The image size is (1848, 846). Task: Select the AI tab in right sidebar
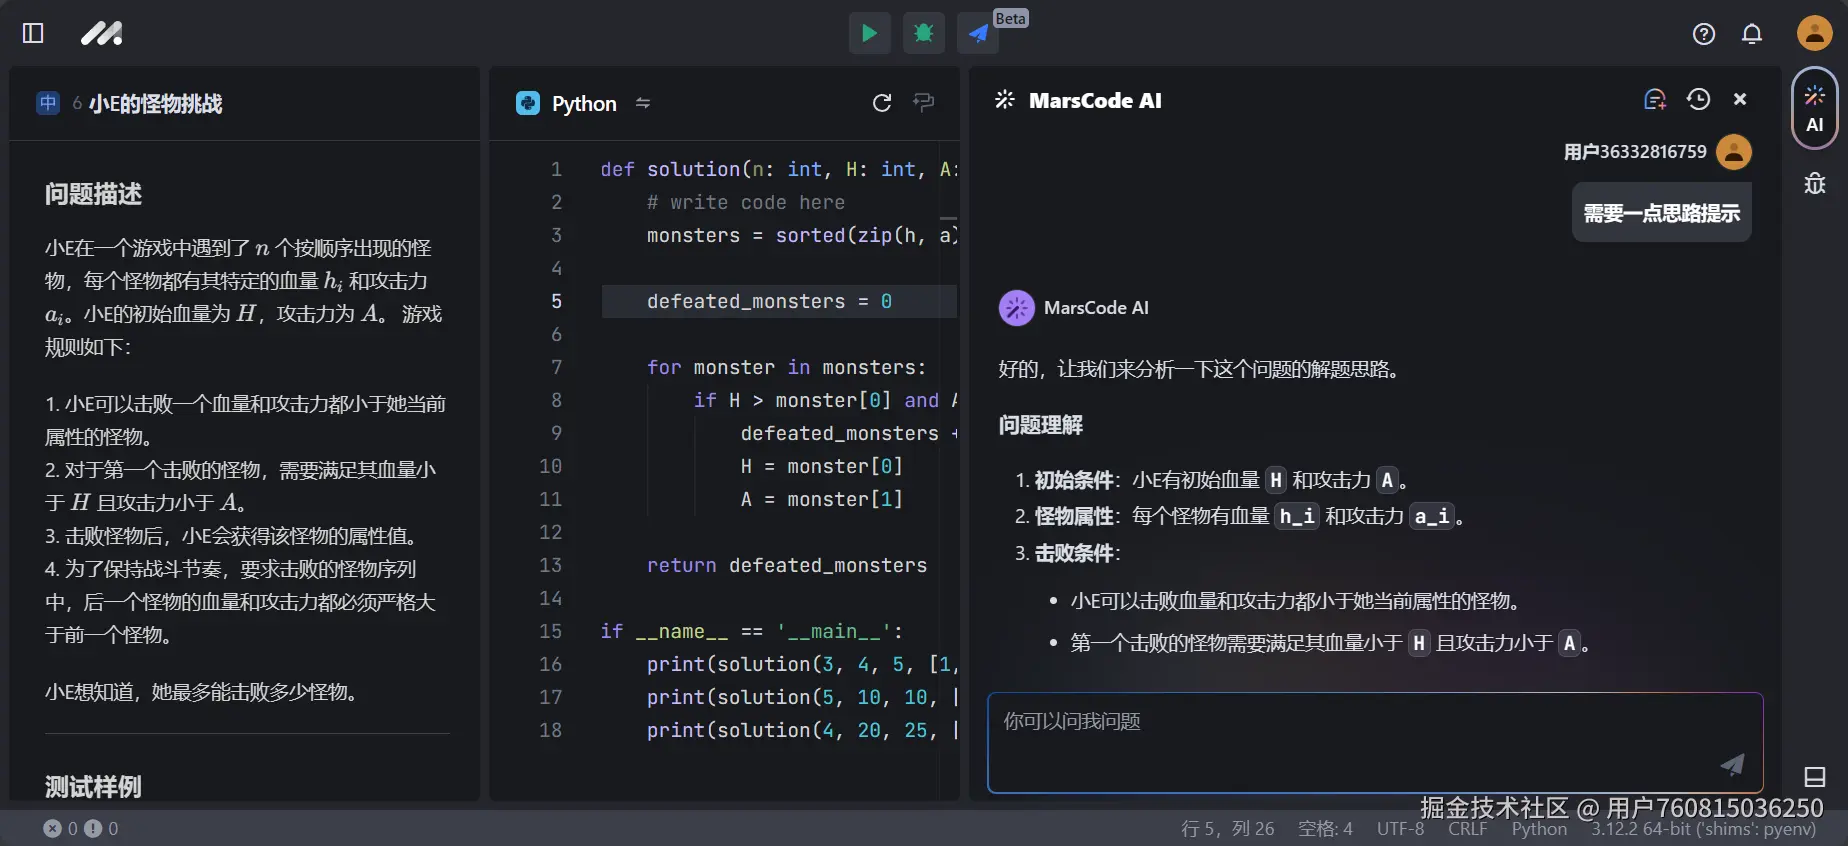1814,108
